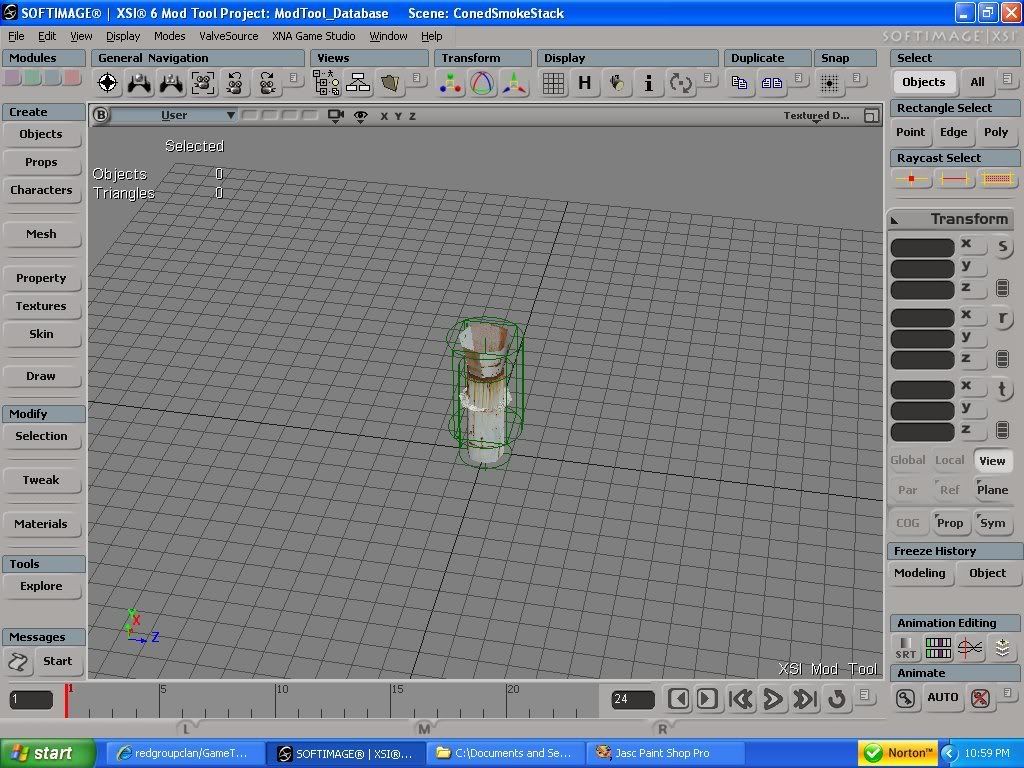1024x768 pixels.
Task: Select the Translate tool t icon
Action: (1002, 390)
